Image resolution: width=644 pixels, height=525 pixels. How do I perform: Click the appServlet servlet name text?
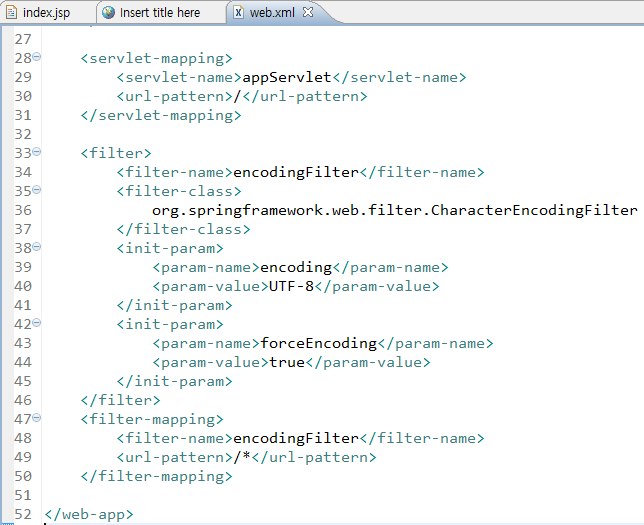pyautogui.click(x=287, y=77)
